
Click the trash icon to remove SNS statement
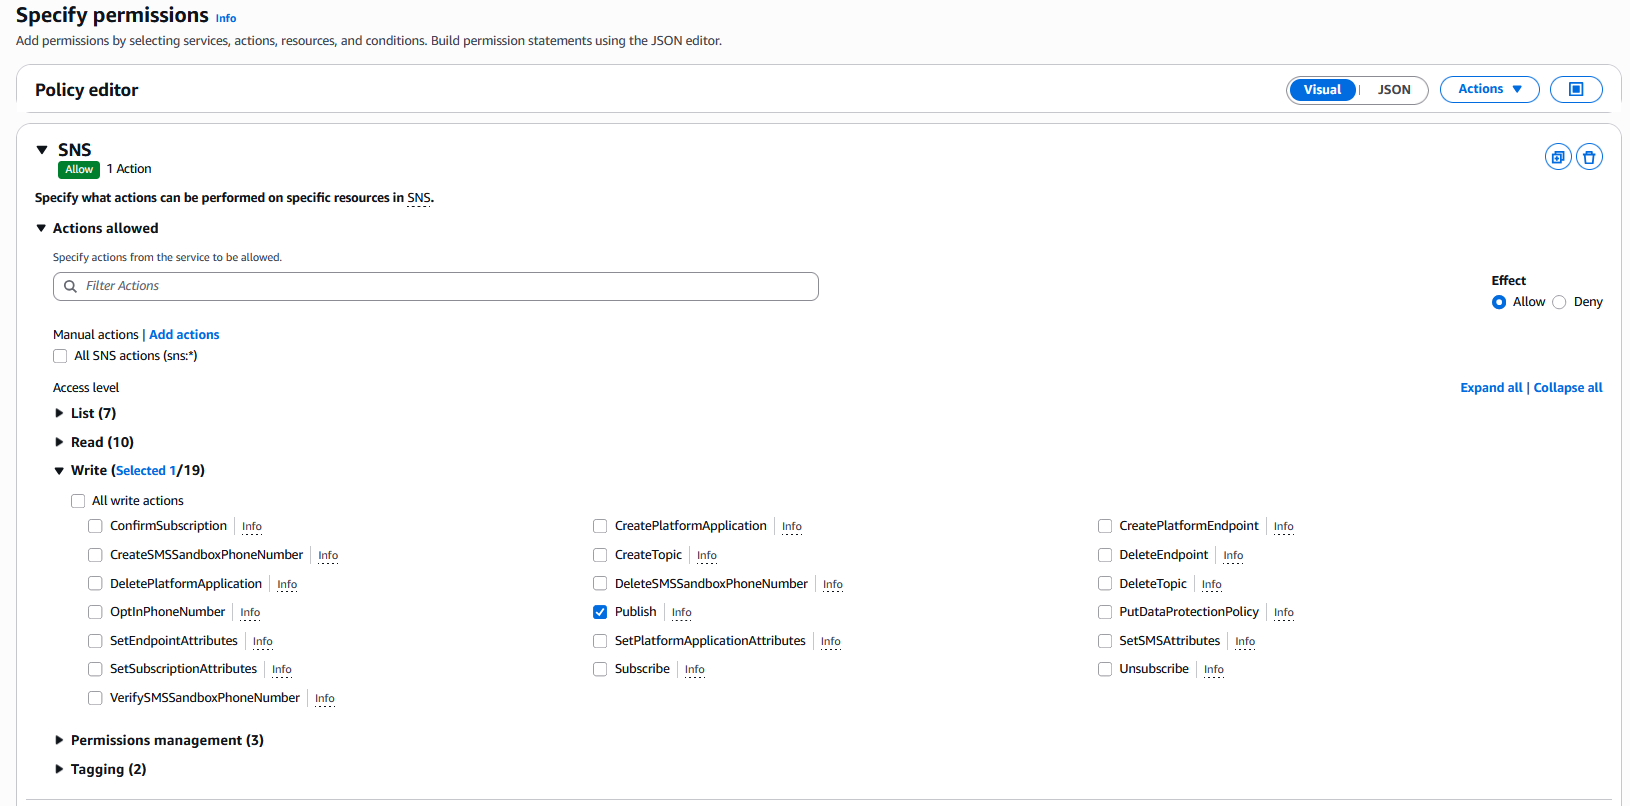(x=1589, y=157)
